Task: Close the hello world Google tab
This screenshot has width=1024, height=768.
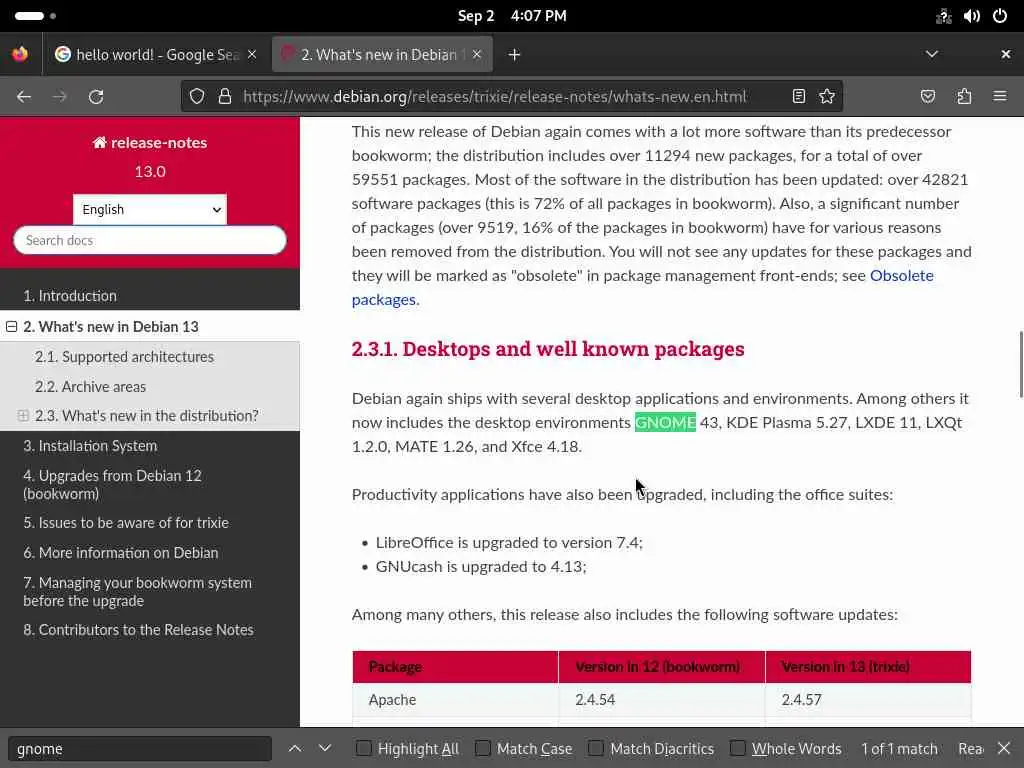Action: pyautogui.click(x=252, y=54)
